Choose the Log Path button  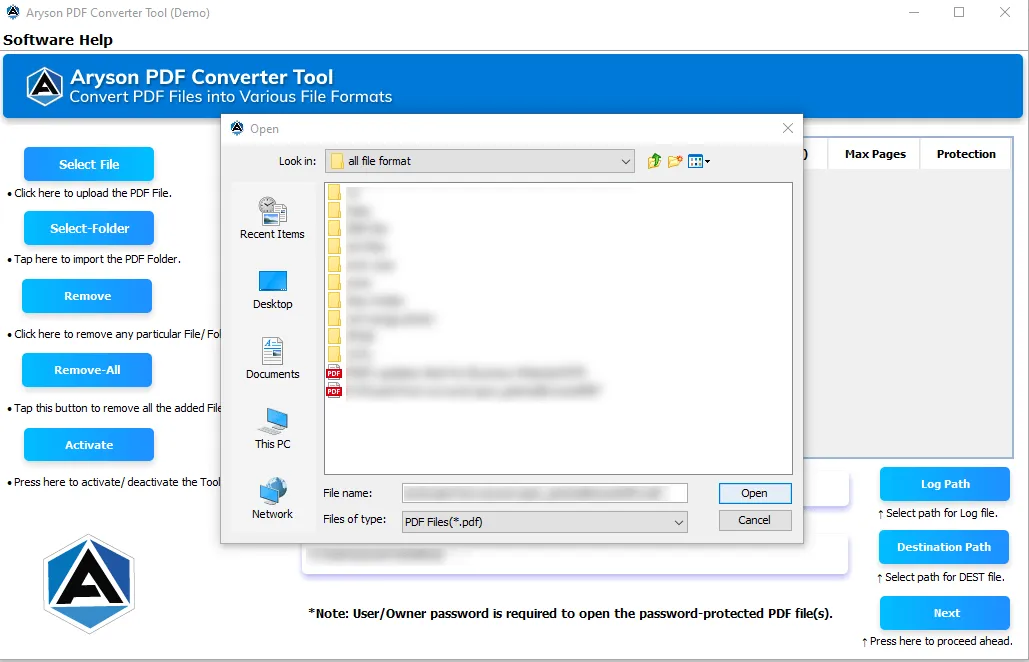click(x=945, y=484)
